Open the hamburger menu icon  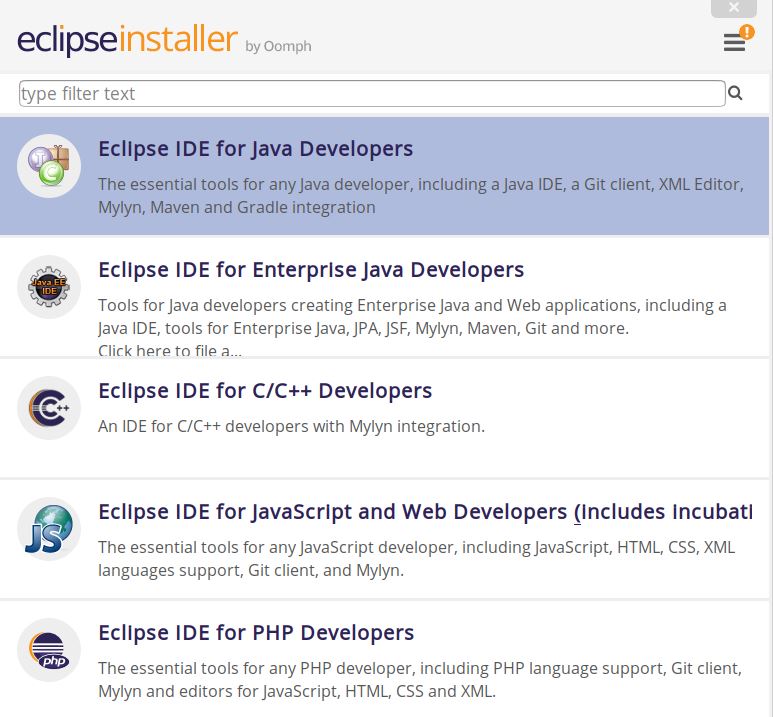coord(734,42)
